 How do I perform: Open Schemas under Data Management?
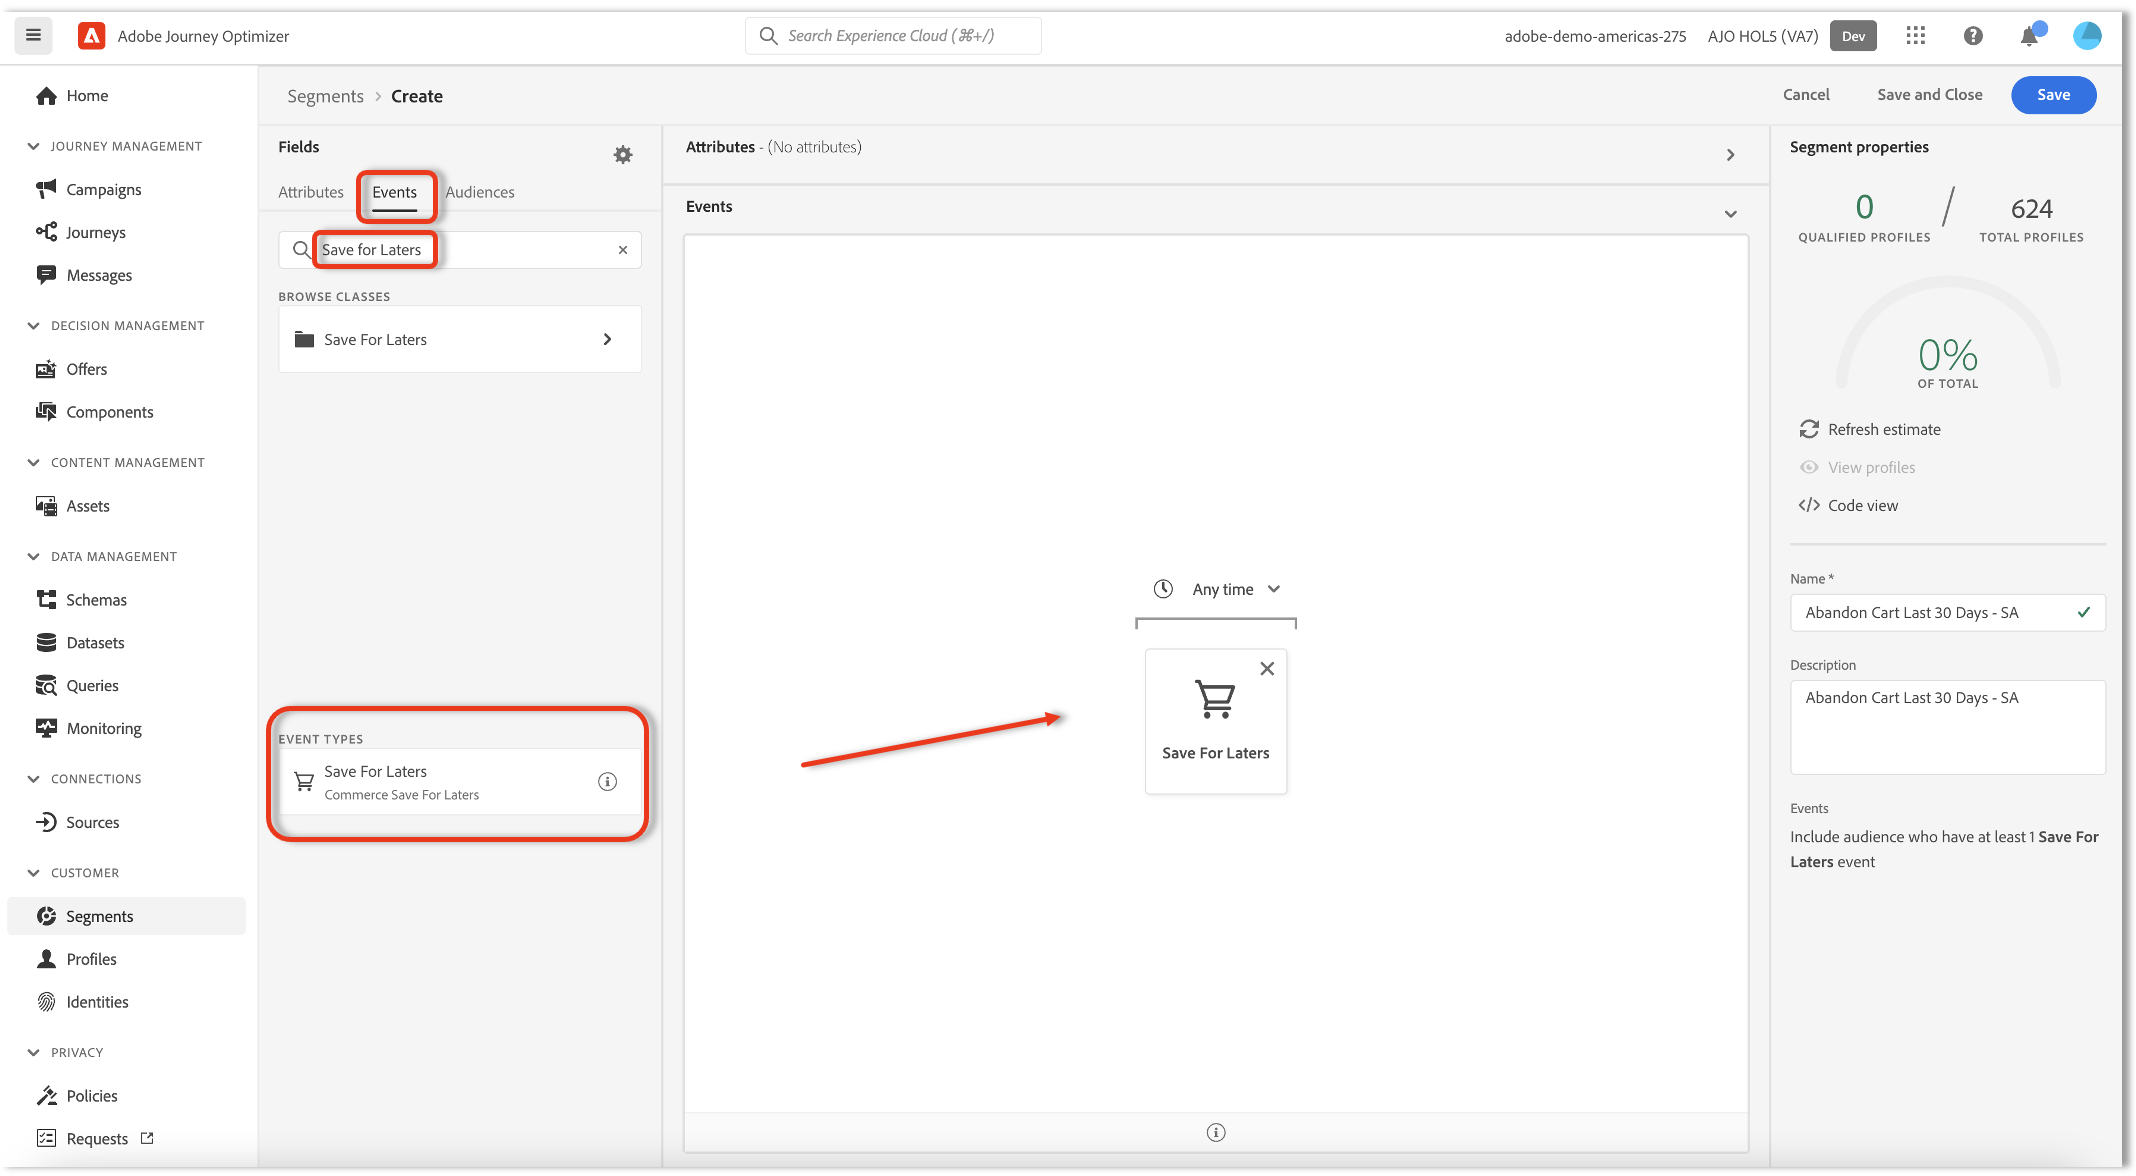tap(96, 600)
